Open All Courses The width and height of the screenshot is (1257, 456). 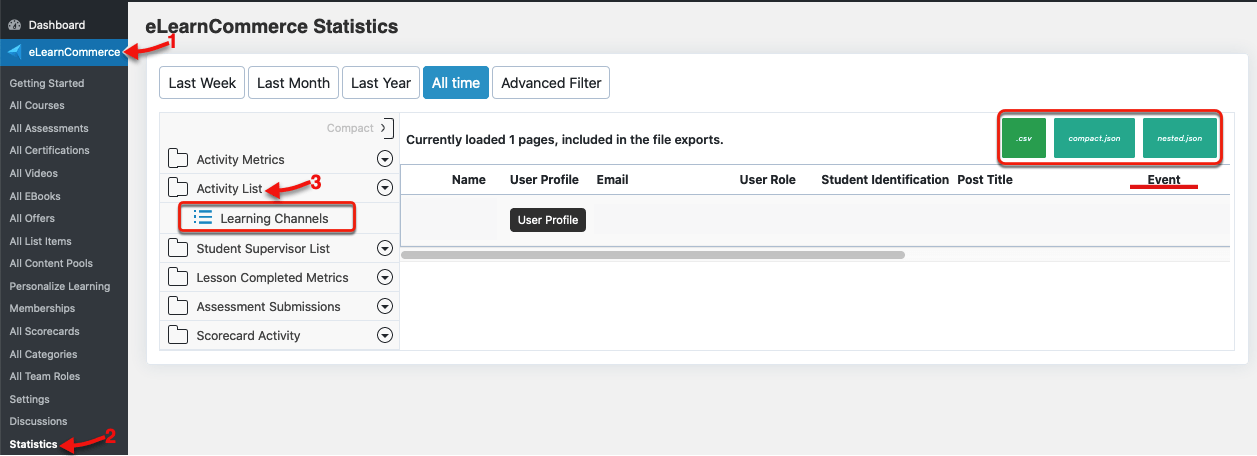click(x=37, y=105)
